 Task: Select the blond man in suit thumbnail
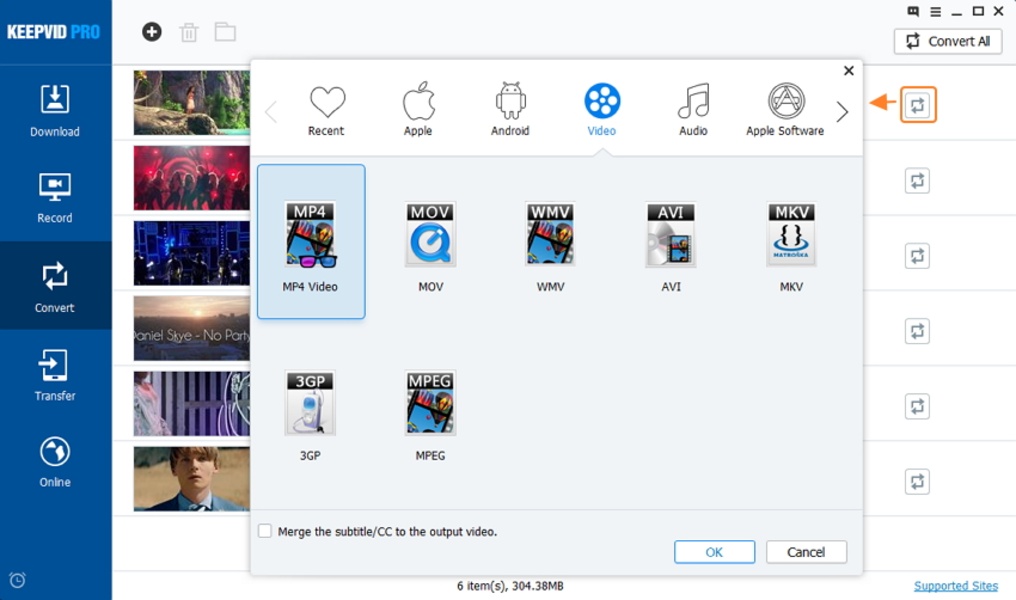(192, 478)
